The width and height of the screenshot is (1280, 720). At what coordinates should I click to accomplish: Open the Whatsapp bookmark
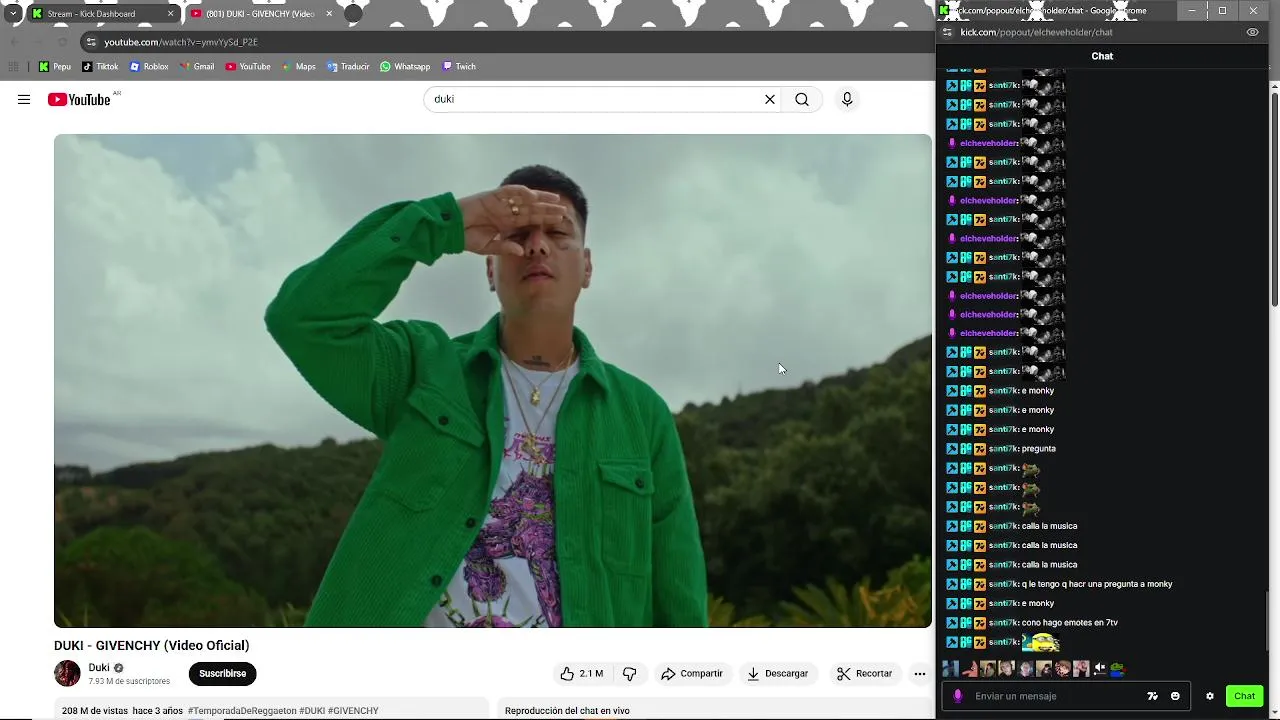point(405,67)
